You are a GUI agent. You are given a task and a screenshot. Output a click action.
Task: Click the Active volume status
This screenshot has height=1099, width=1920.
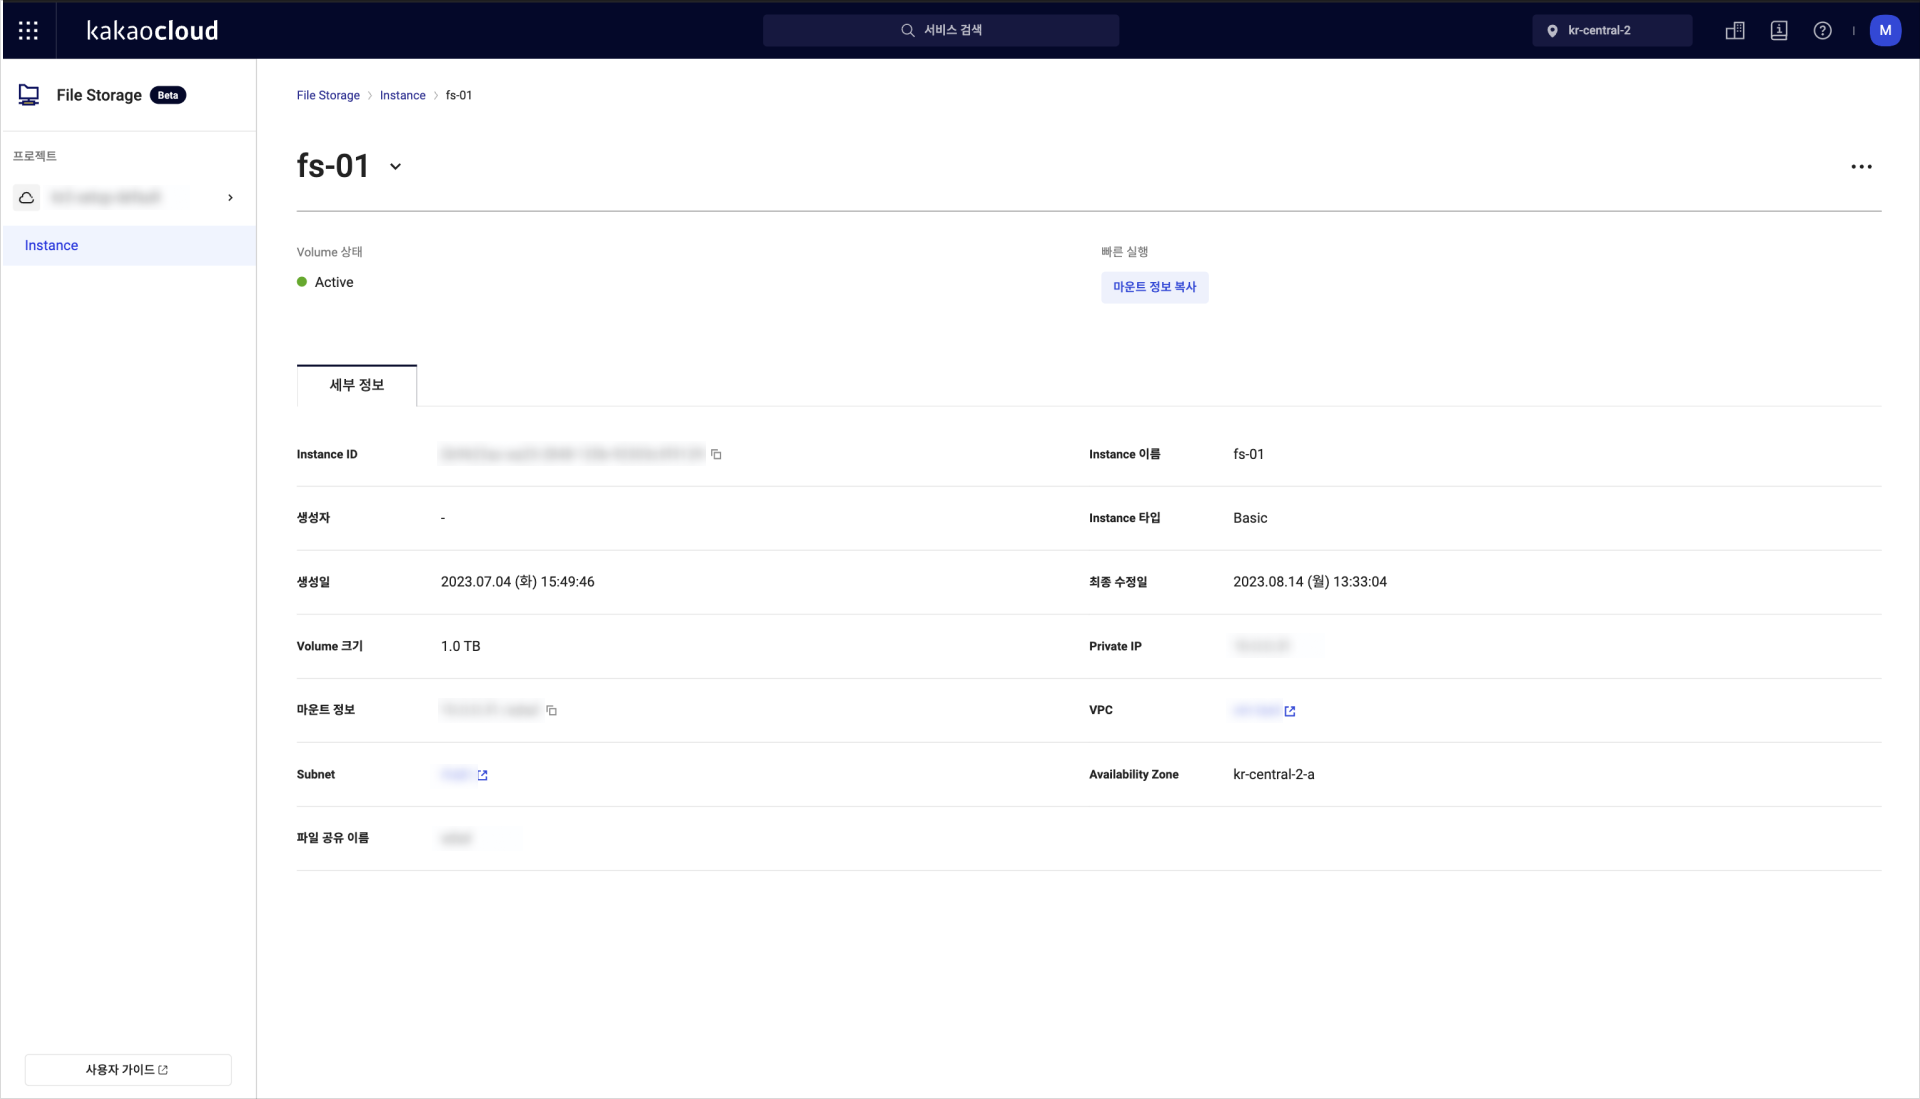coord(325,282)
